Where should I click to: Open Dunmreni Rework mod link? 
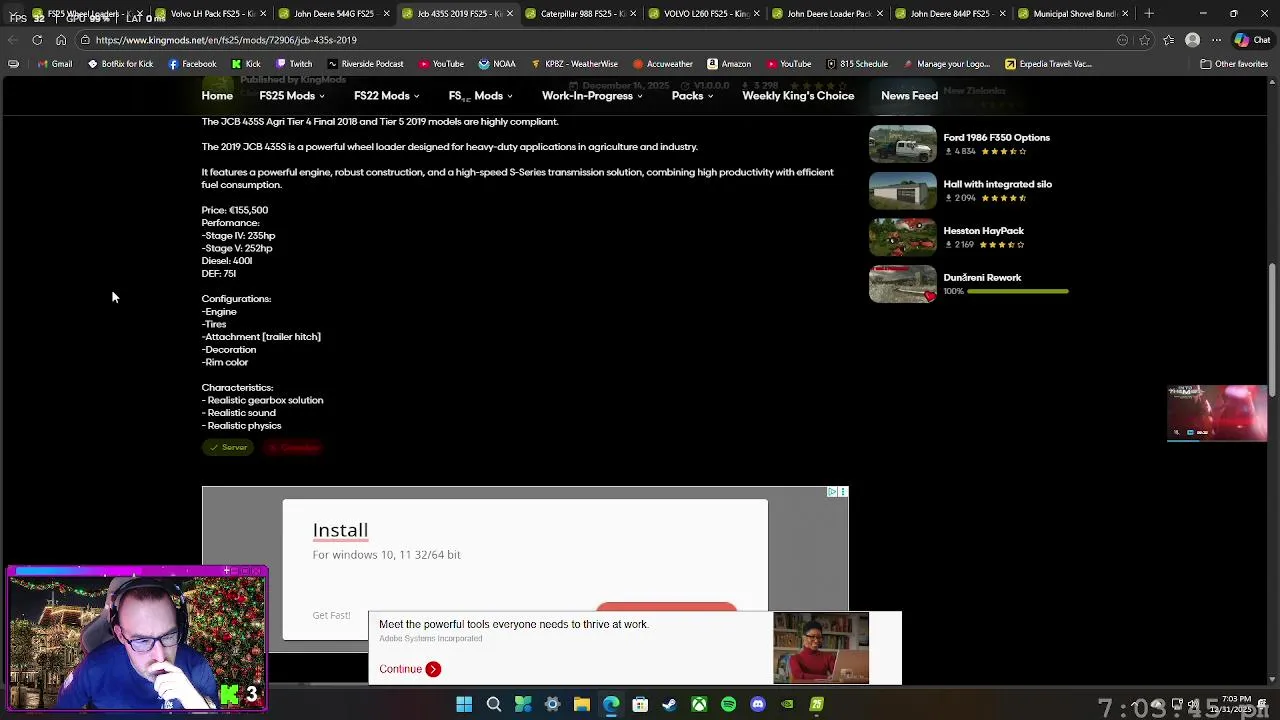coord(982,278)
